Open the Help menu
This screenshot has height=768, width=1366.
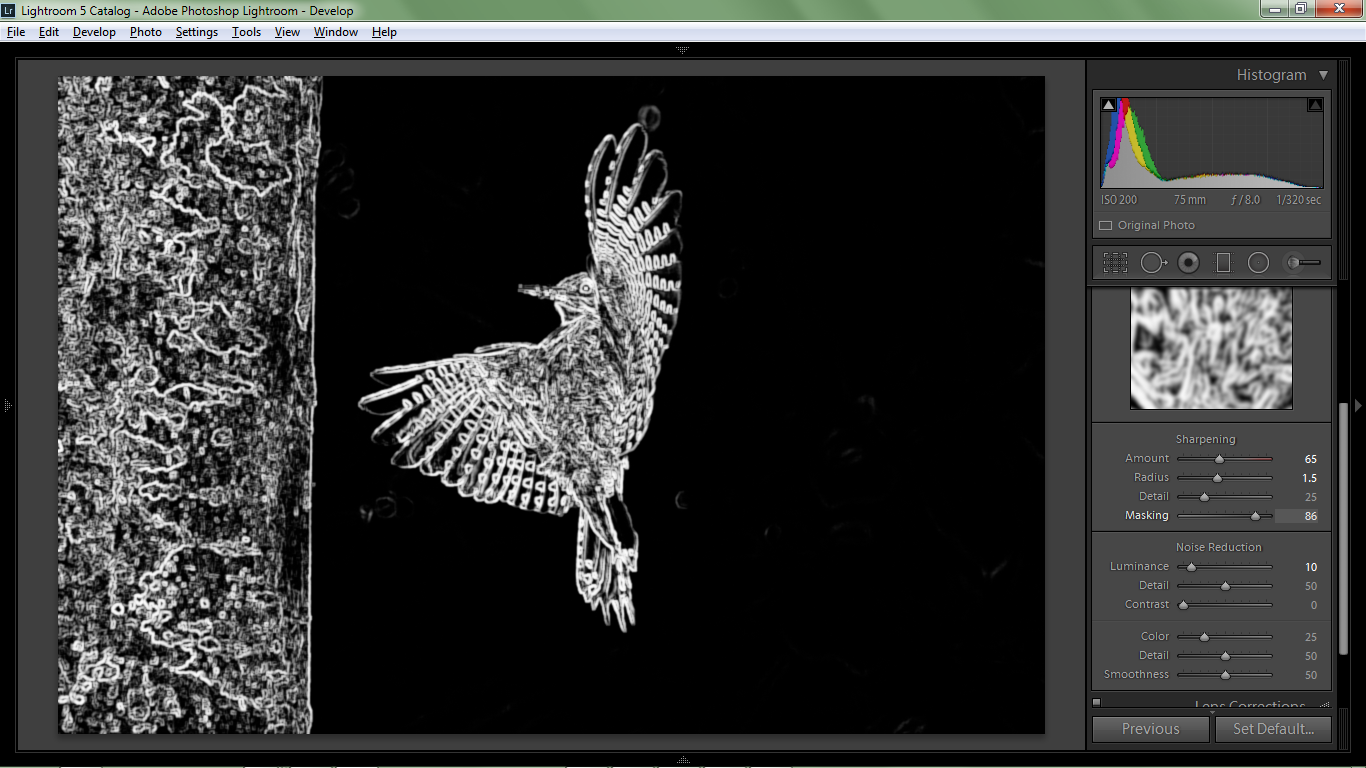384,32
